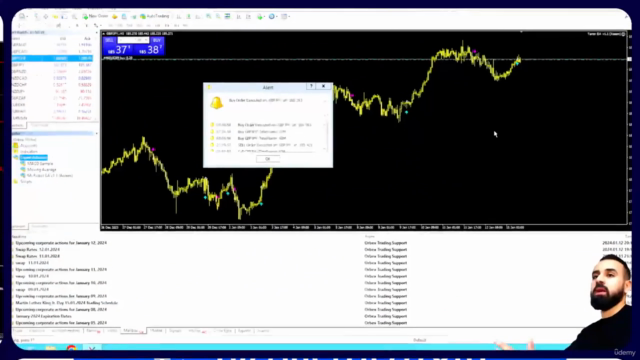Click the zoom magnifier toolbar icon left of New Order

(74, 16)
